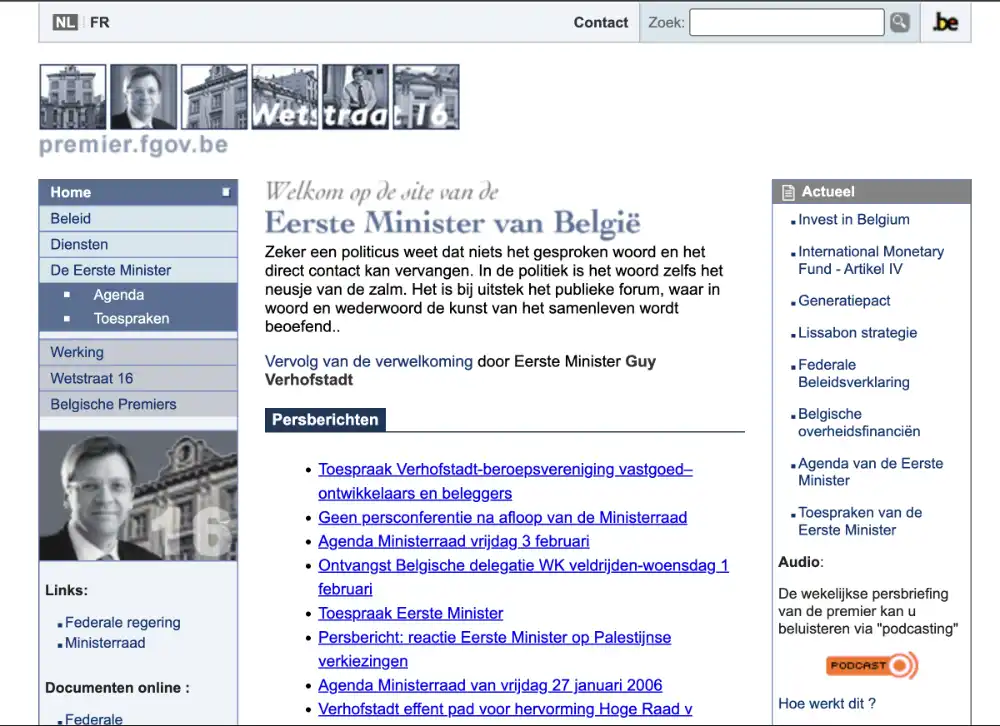Open Agenda Ministerraad vrijdag 3 februari
Screen dimensions: 1000x726
point(454,541)
